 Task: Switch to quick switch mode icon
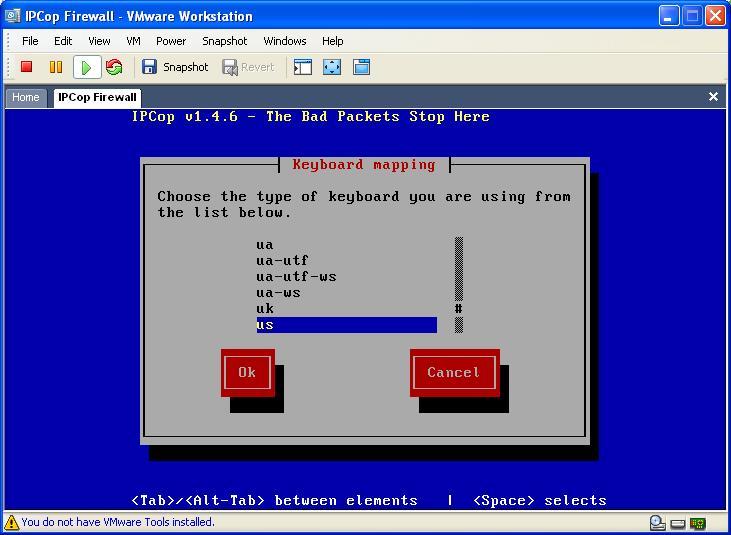[361, 67]
